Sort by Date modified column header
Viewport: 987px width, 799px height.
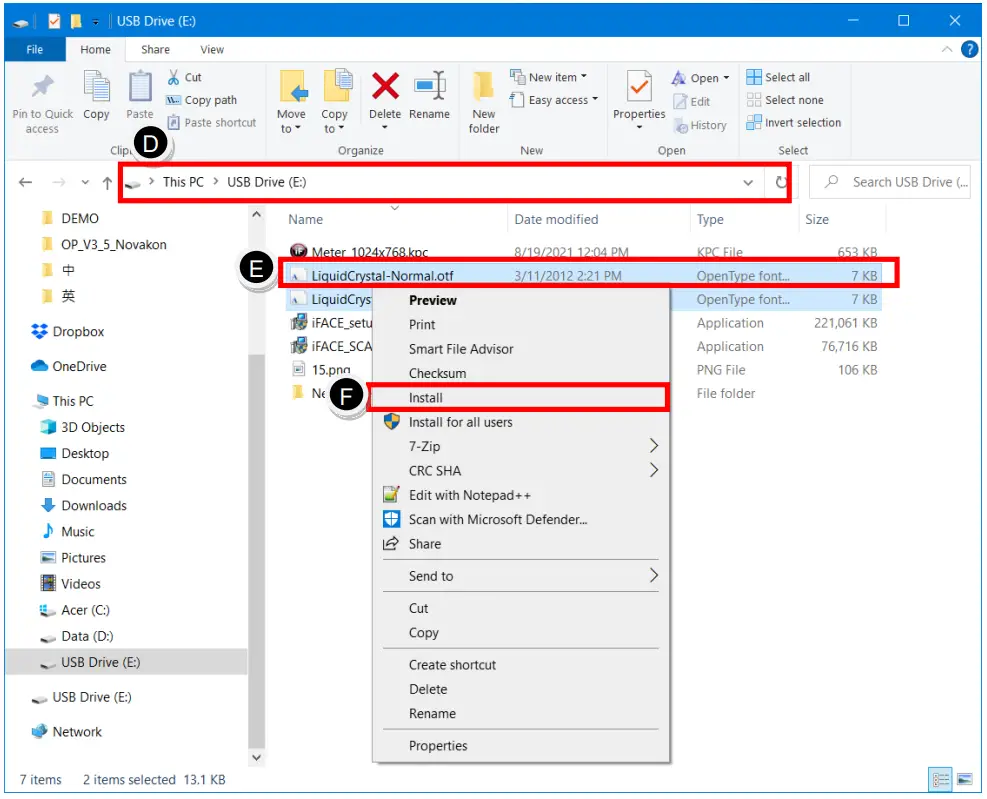pos(556,220)
